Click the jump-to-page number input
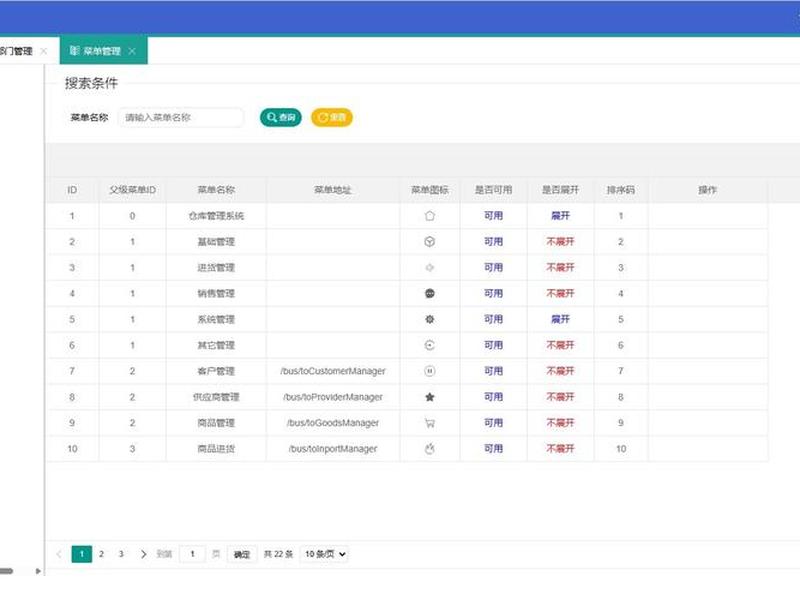The width and height of the screenshot is (800, 600). 192,554
